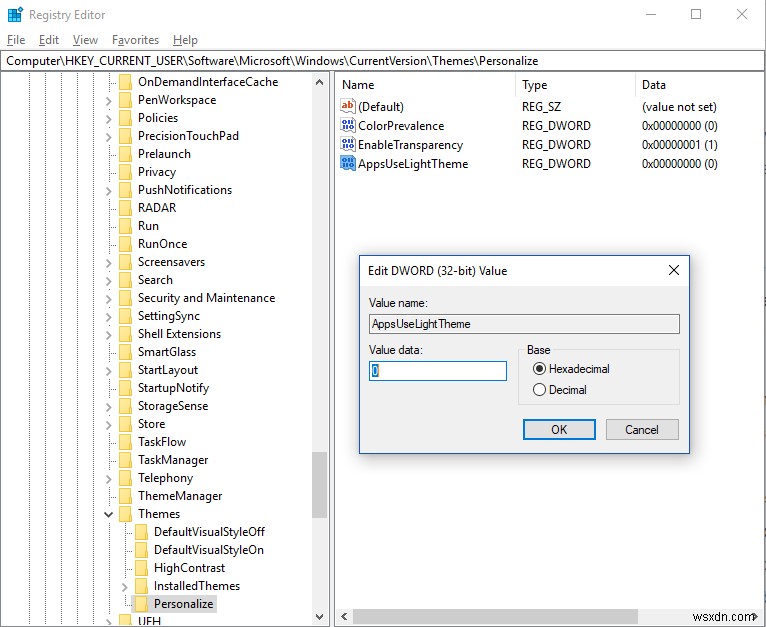Viewport: 766px width, 627px height.
Task: Expand the PushNotifications key
Action: click(108, 191)
